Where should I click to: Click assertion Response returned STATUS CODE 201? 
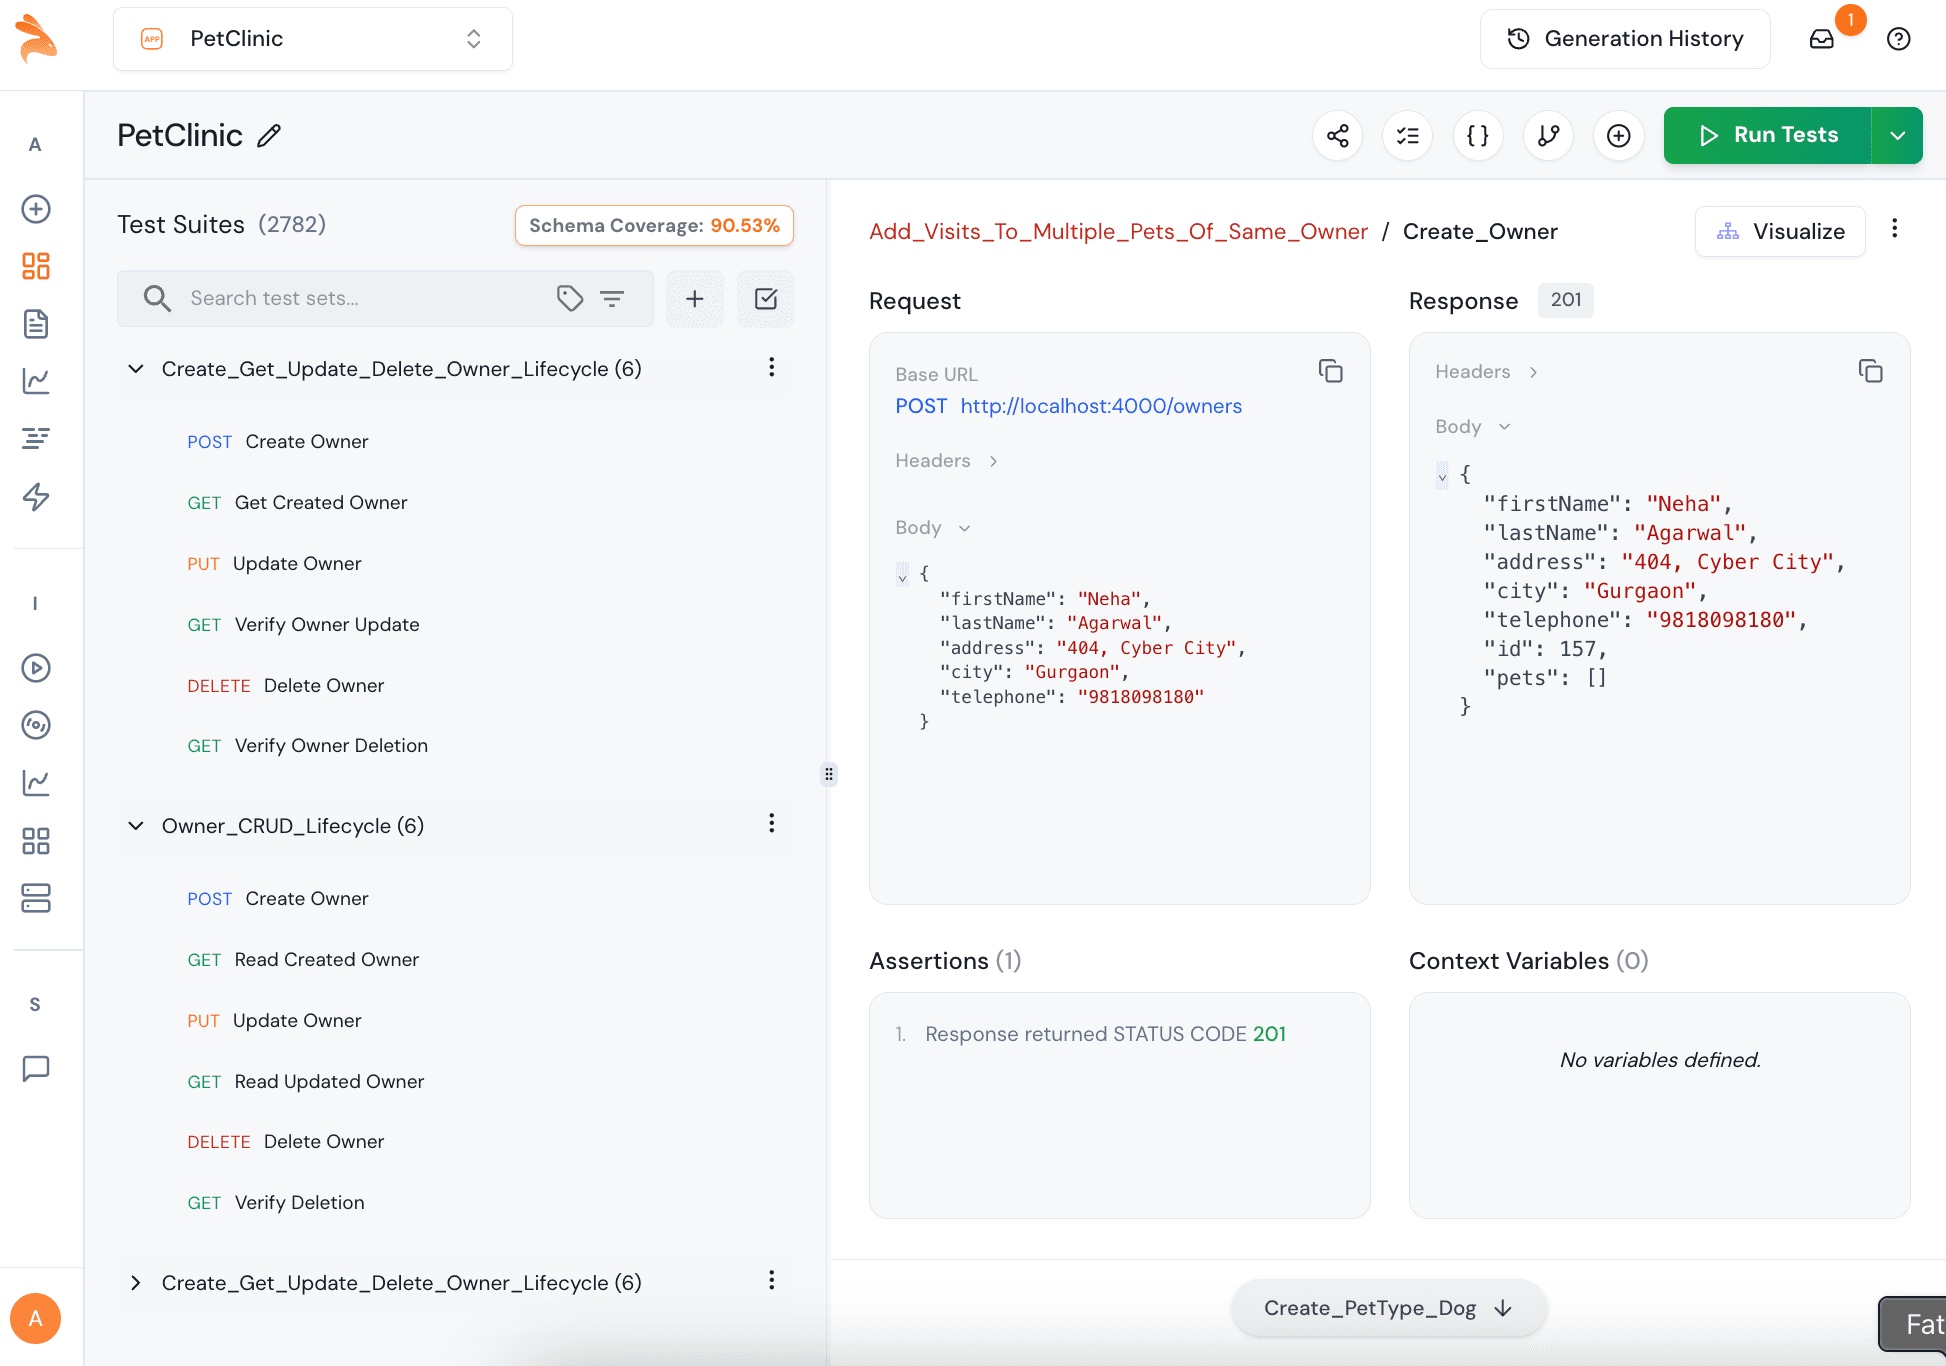(x=1105, y=1034)
